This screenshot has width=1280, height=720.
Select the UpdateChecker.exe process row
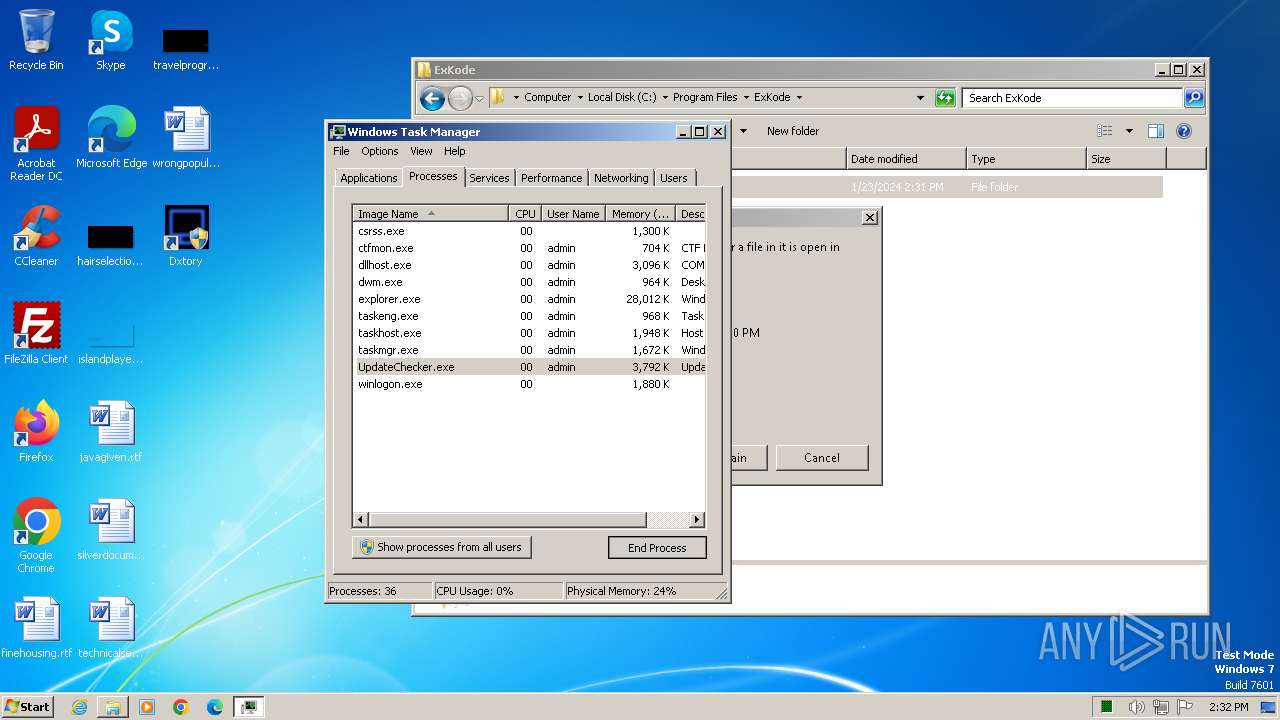click(x=529, y=367)
